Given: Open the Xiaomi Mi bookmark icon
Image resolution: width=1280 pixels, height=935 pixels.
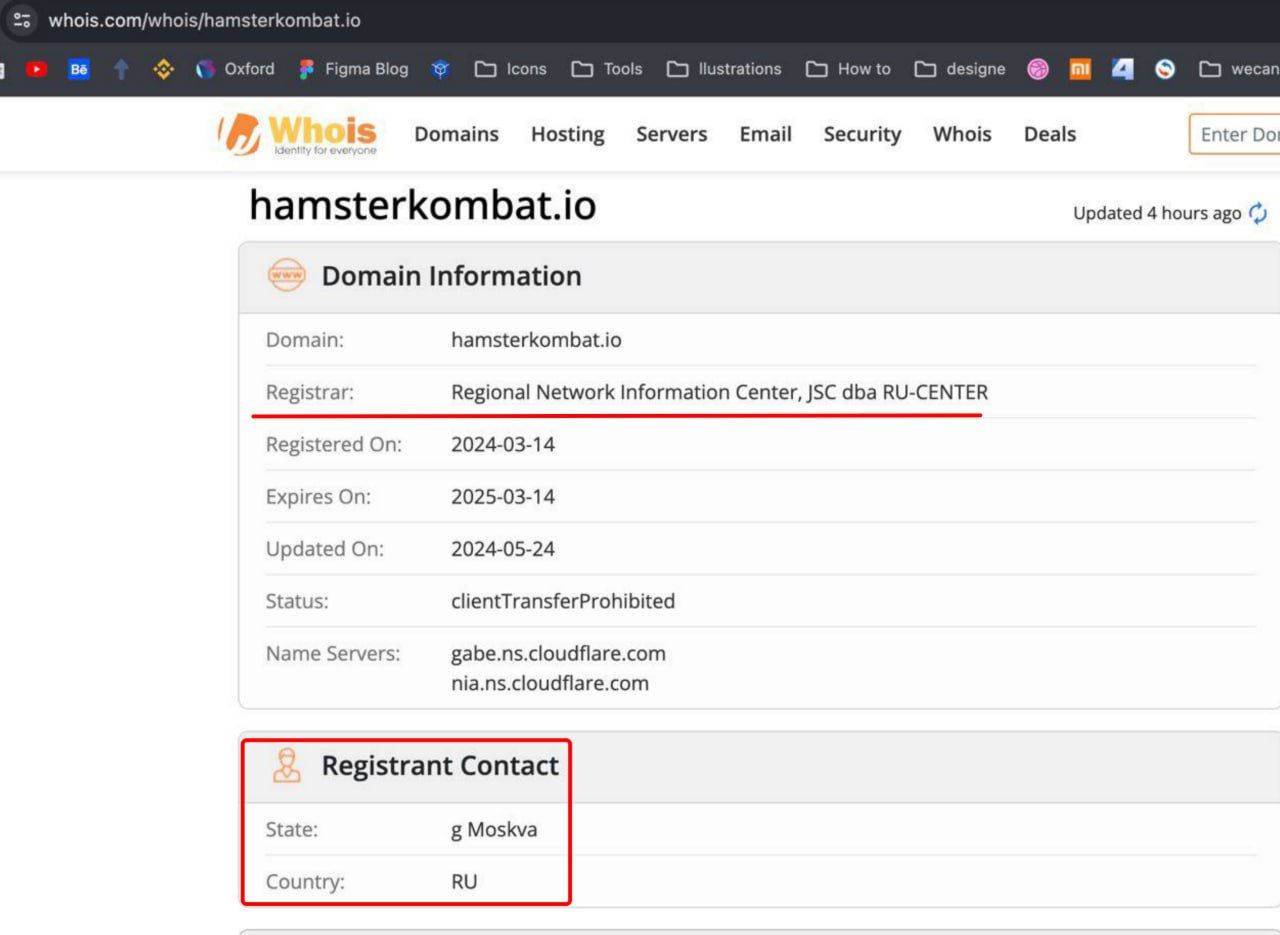Looking at the screenshot, I should tap(1080, 69).
